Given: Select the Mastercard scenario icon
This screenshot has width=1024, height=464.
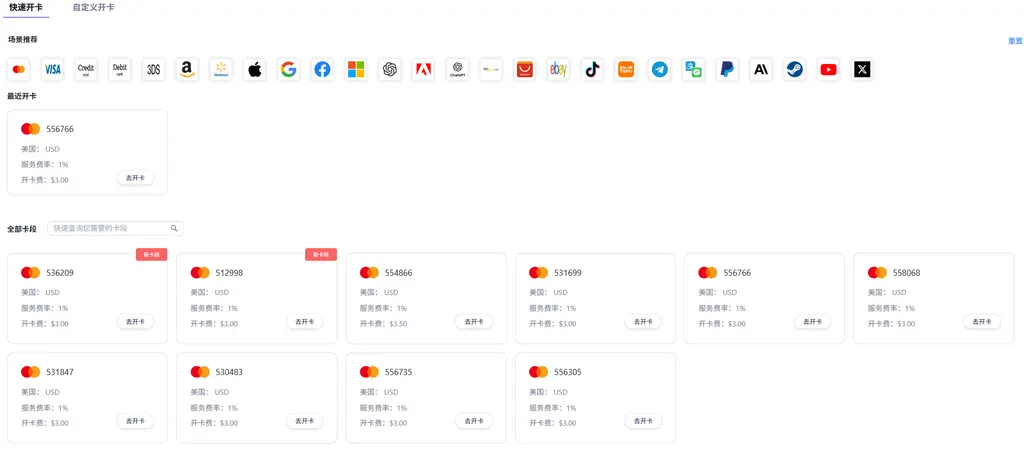Looking at the screenshot, I should point(19,69).
